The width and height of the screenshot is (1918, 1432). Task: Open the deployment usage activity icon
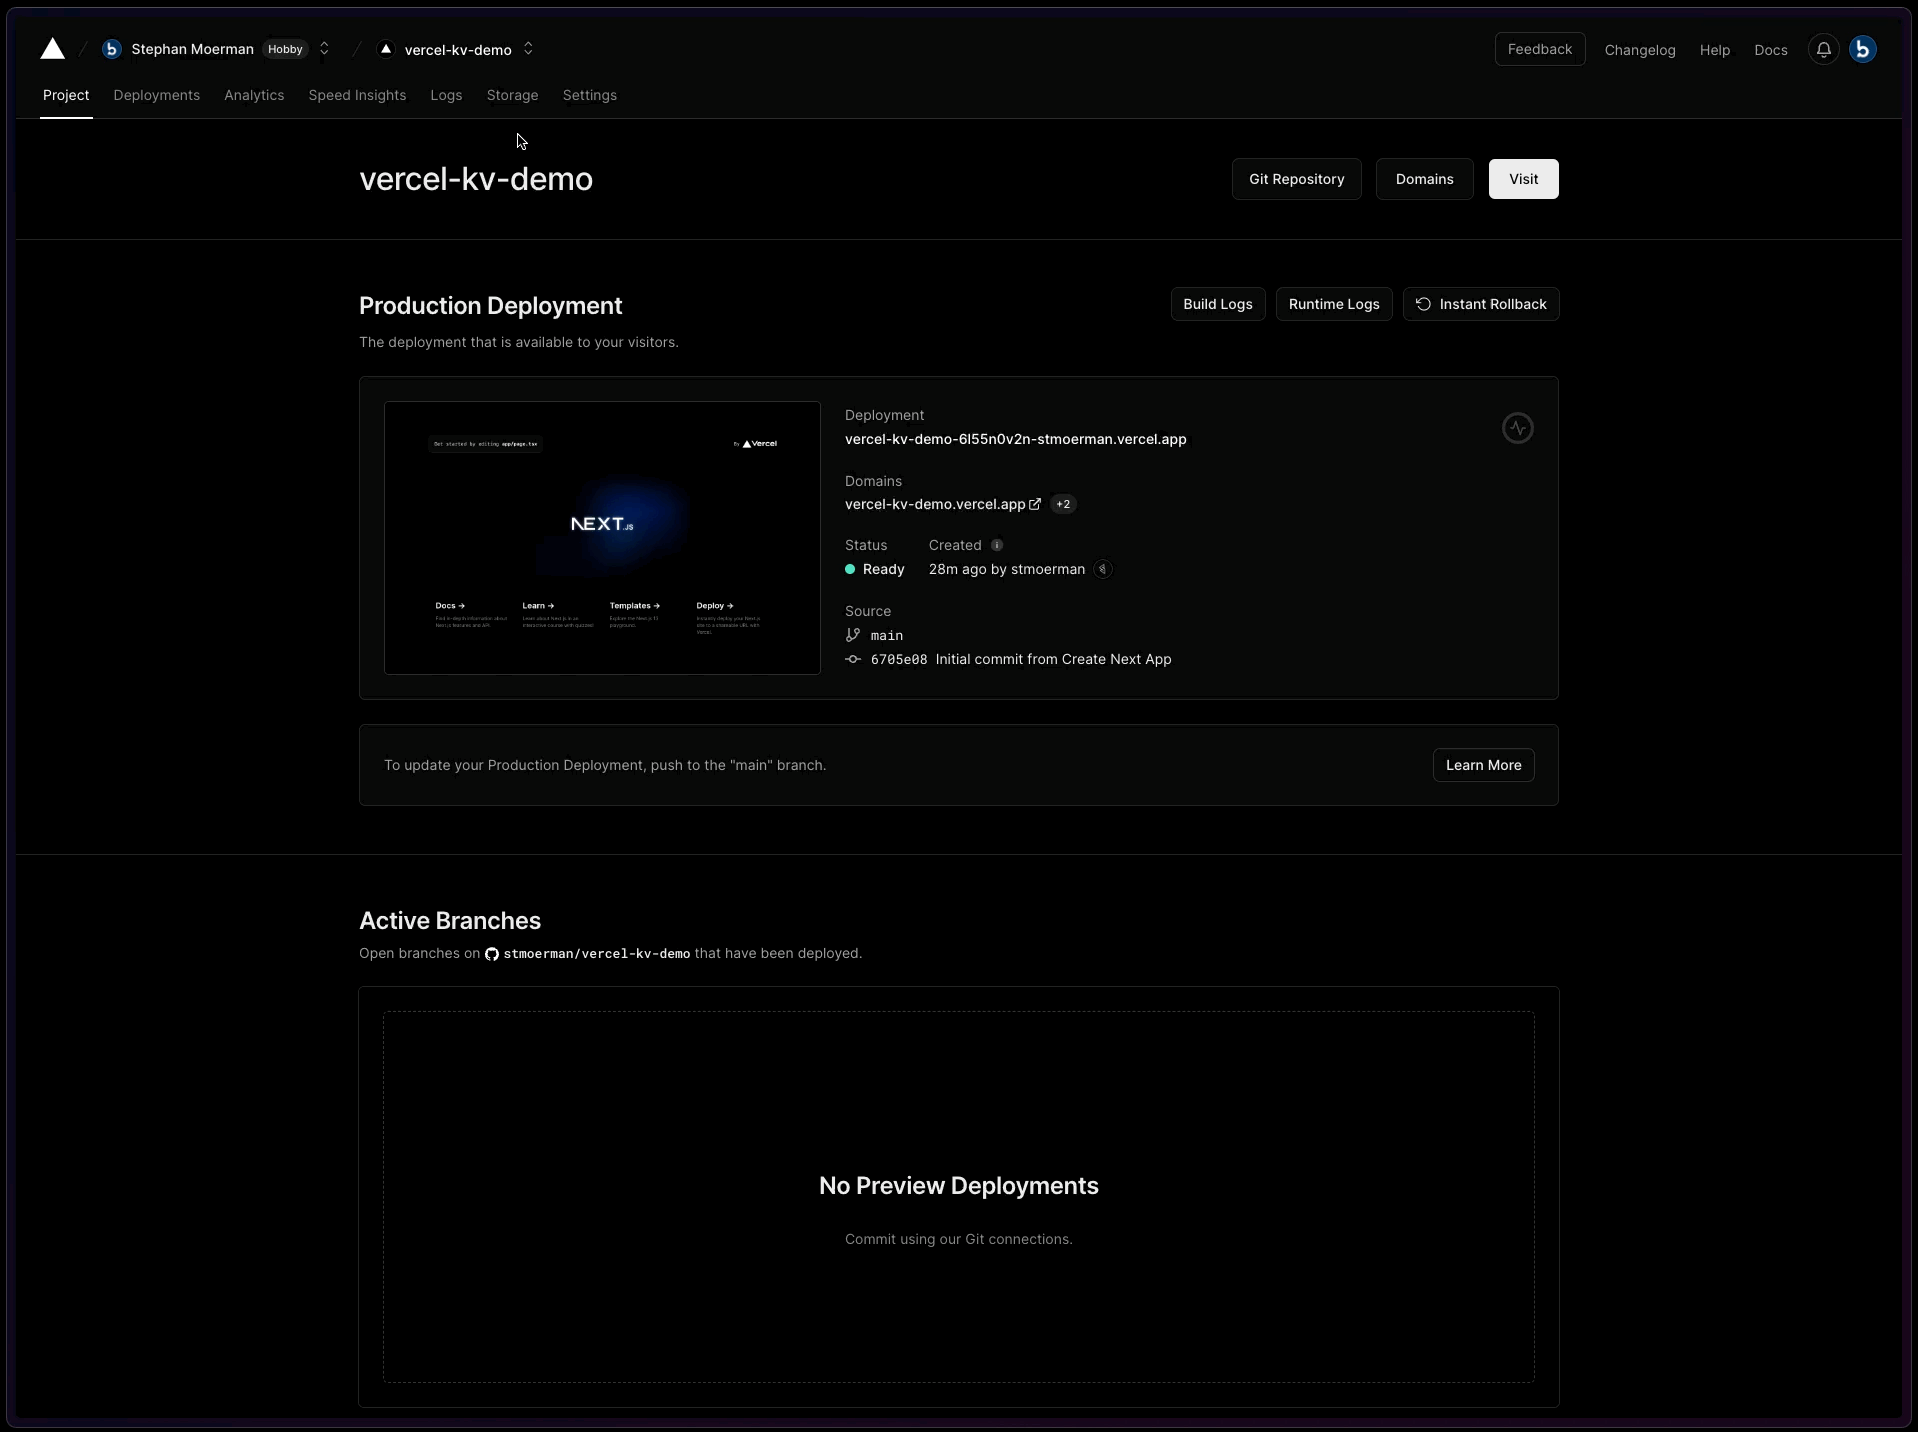[1517, 427]
